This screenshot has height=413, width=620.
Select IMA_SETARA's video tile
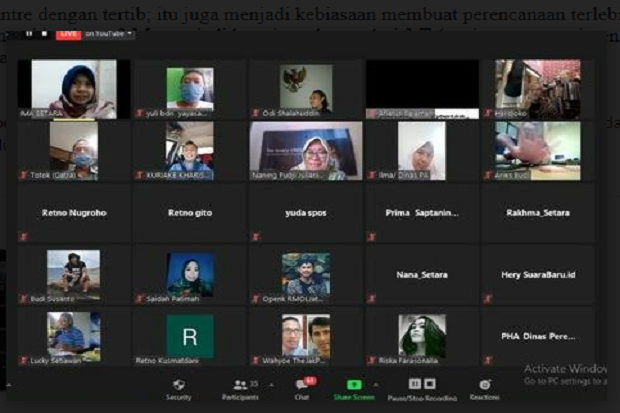click(x=74, y=89)
